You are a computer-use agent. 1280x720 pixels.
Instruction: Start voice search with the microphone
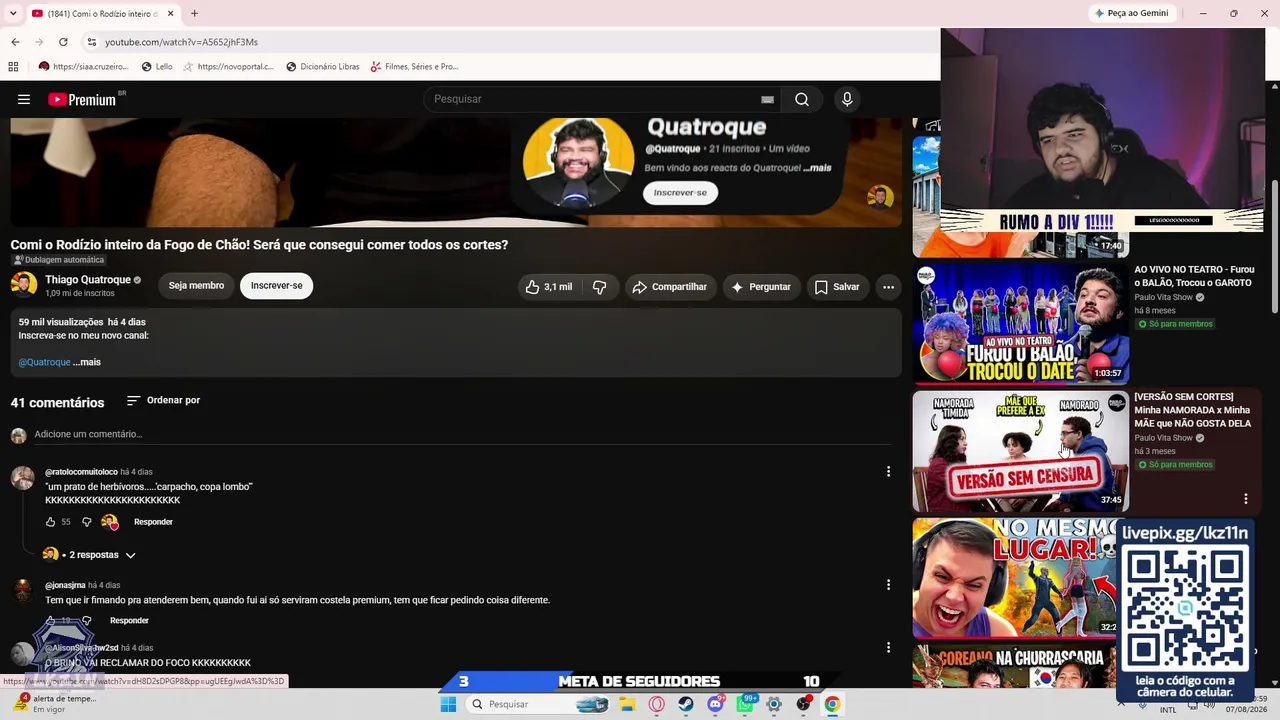847,99
